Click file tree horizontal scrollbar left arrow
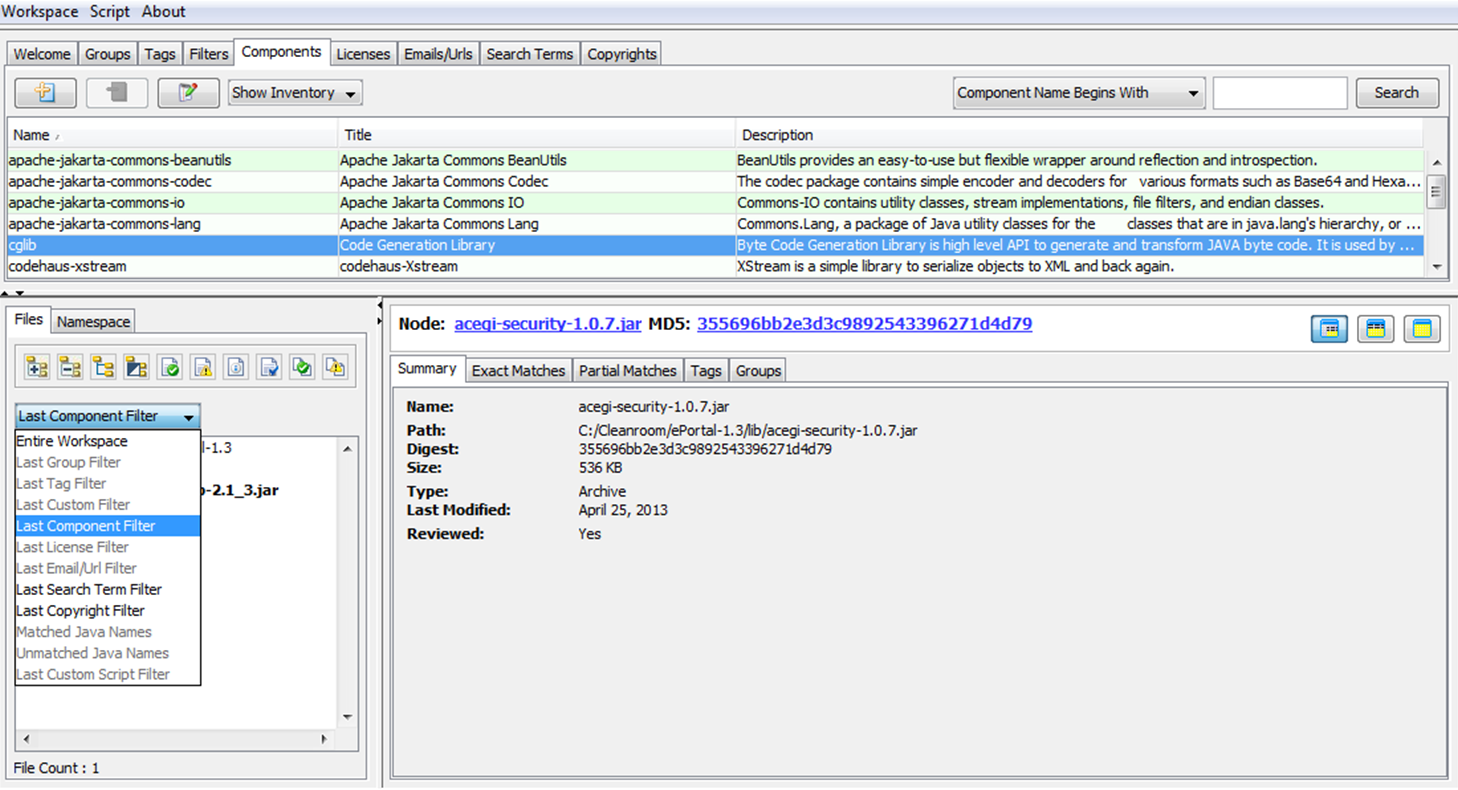The width and height of the screenshot is (1458, 790). pyautogui.click(x=26, y=740)
